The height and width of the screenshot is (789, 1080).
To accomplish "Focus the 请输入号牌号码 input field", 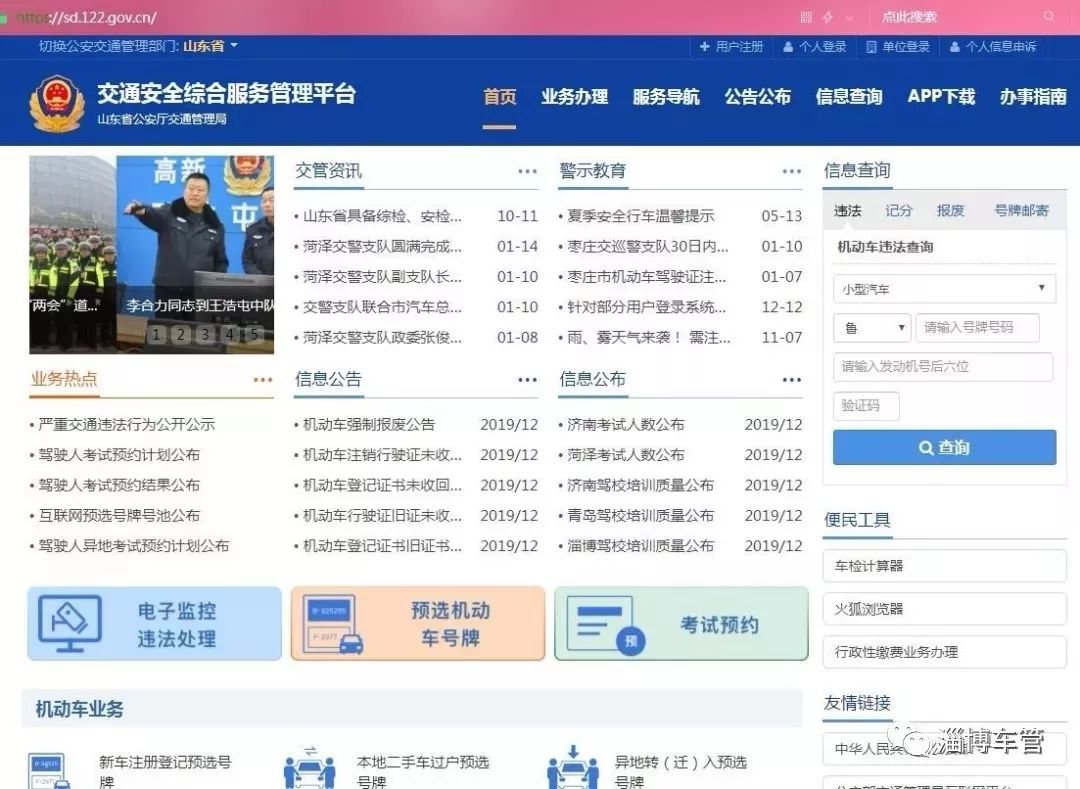I will (977, 328).
